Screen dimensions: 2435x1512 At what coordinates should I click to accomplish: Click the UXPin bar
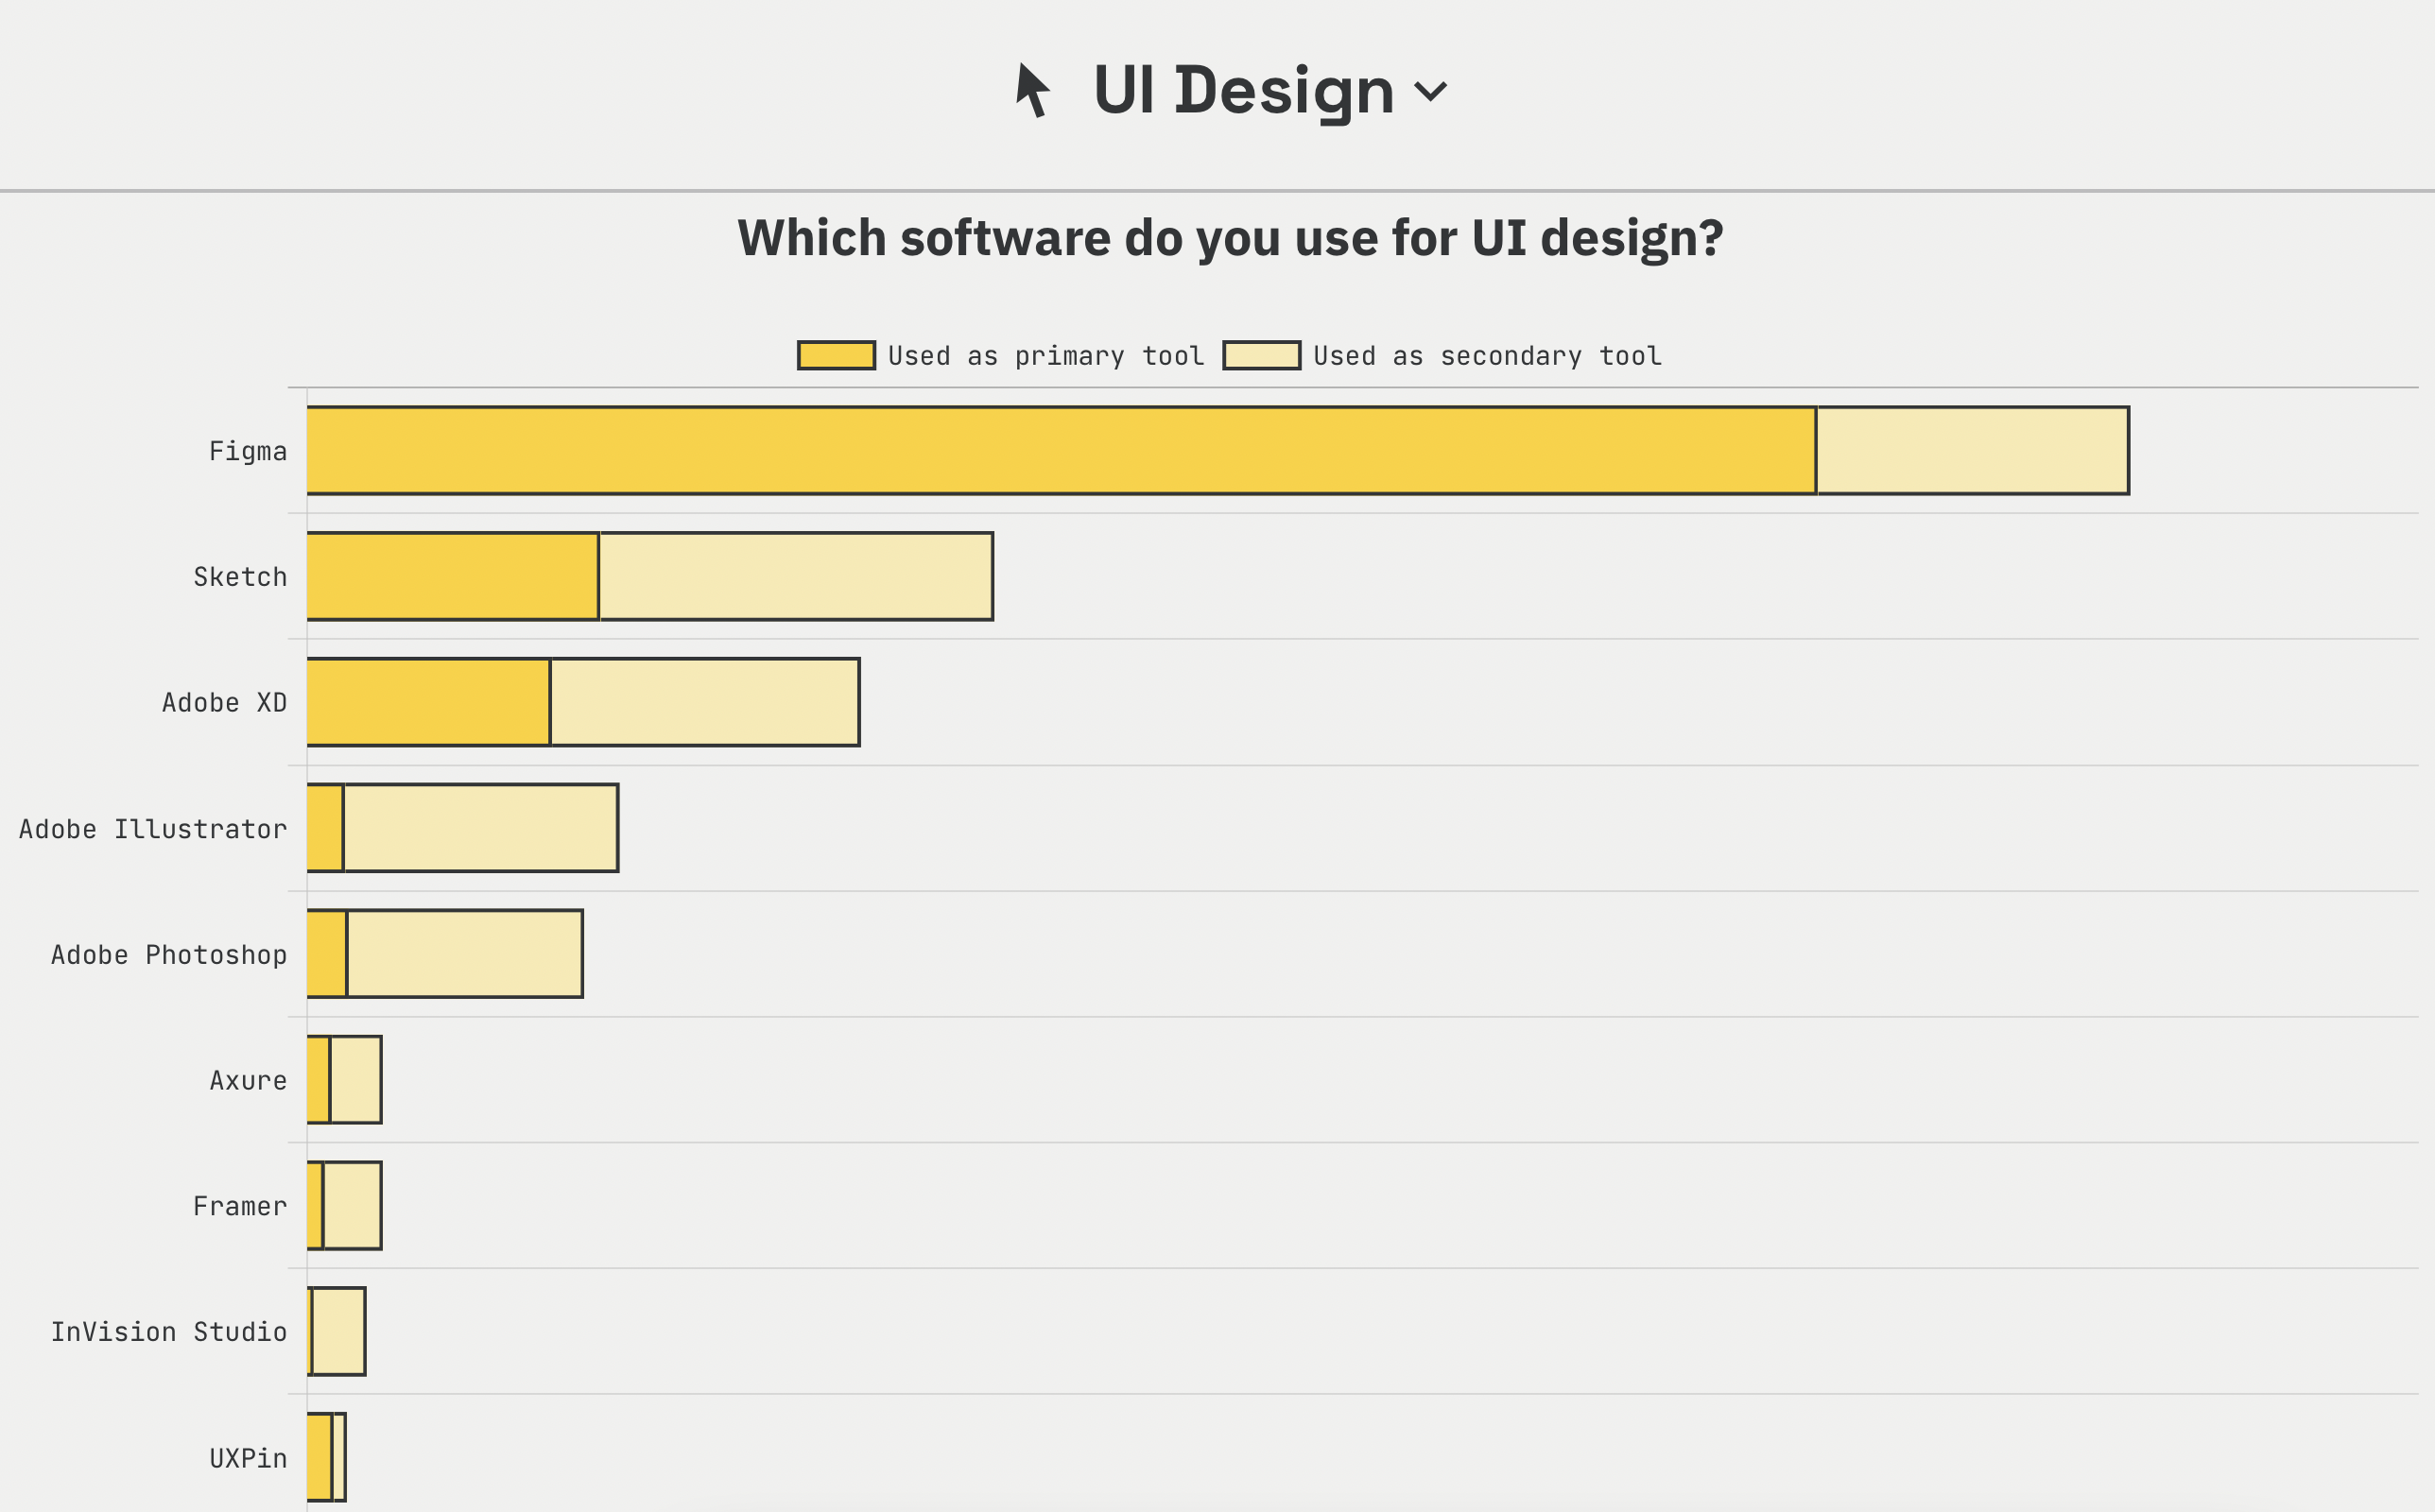click(326, 1458)
